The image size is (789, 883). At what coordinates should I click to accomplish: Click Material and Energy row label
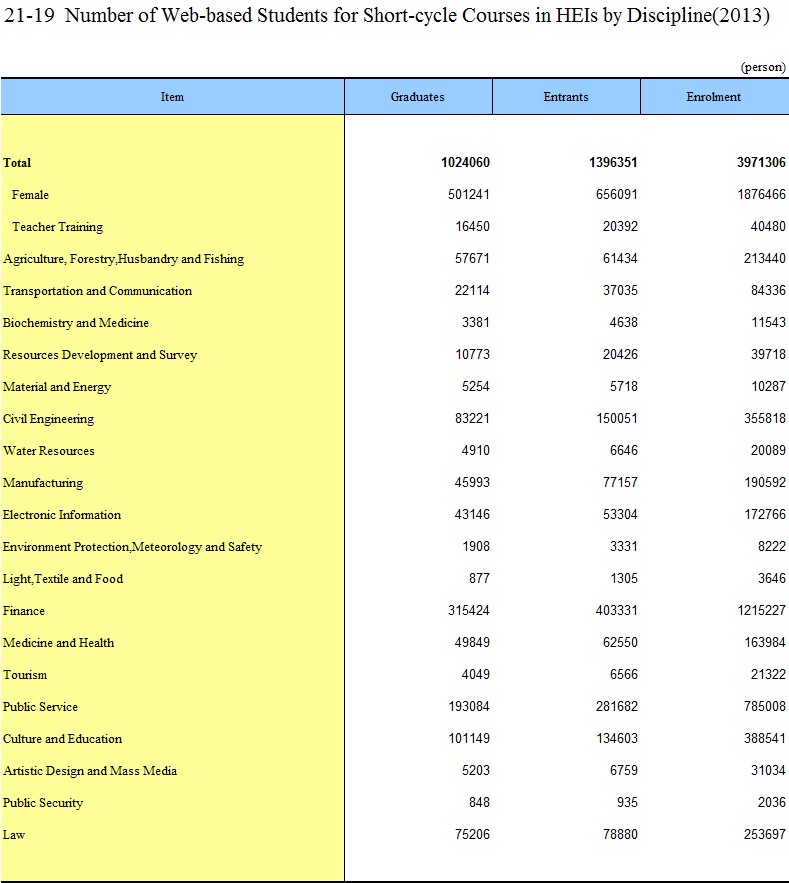click(57, 387)
